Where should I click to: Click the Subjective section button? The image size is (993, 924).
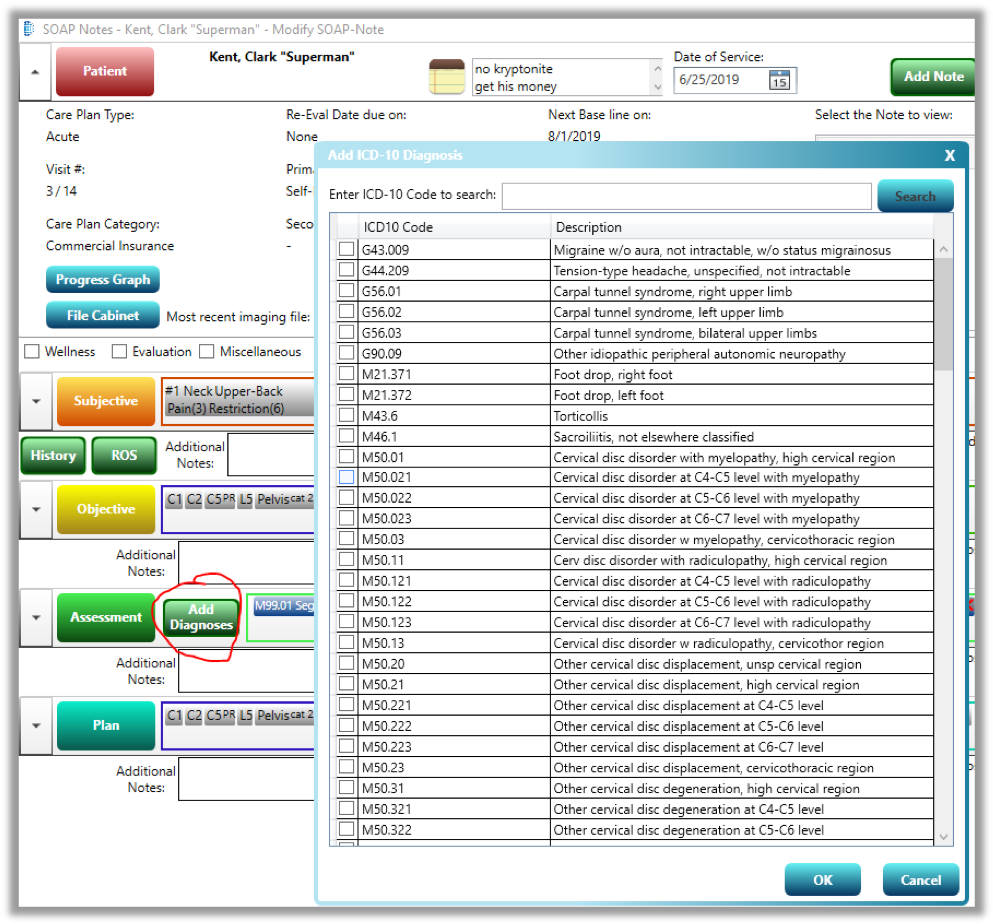coord(106,402)
